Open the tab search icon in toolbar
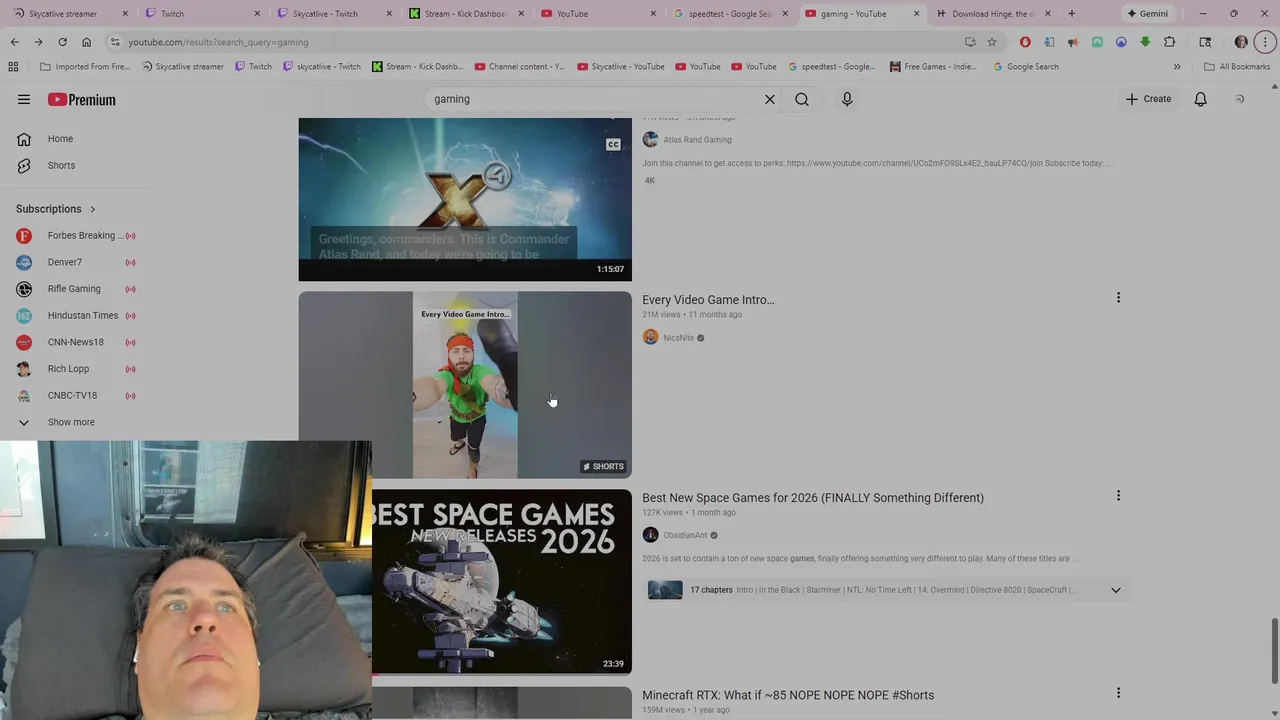This screenshot has height=720, width=1280. (x=1205, y=42)
